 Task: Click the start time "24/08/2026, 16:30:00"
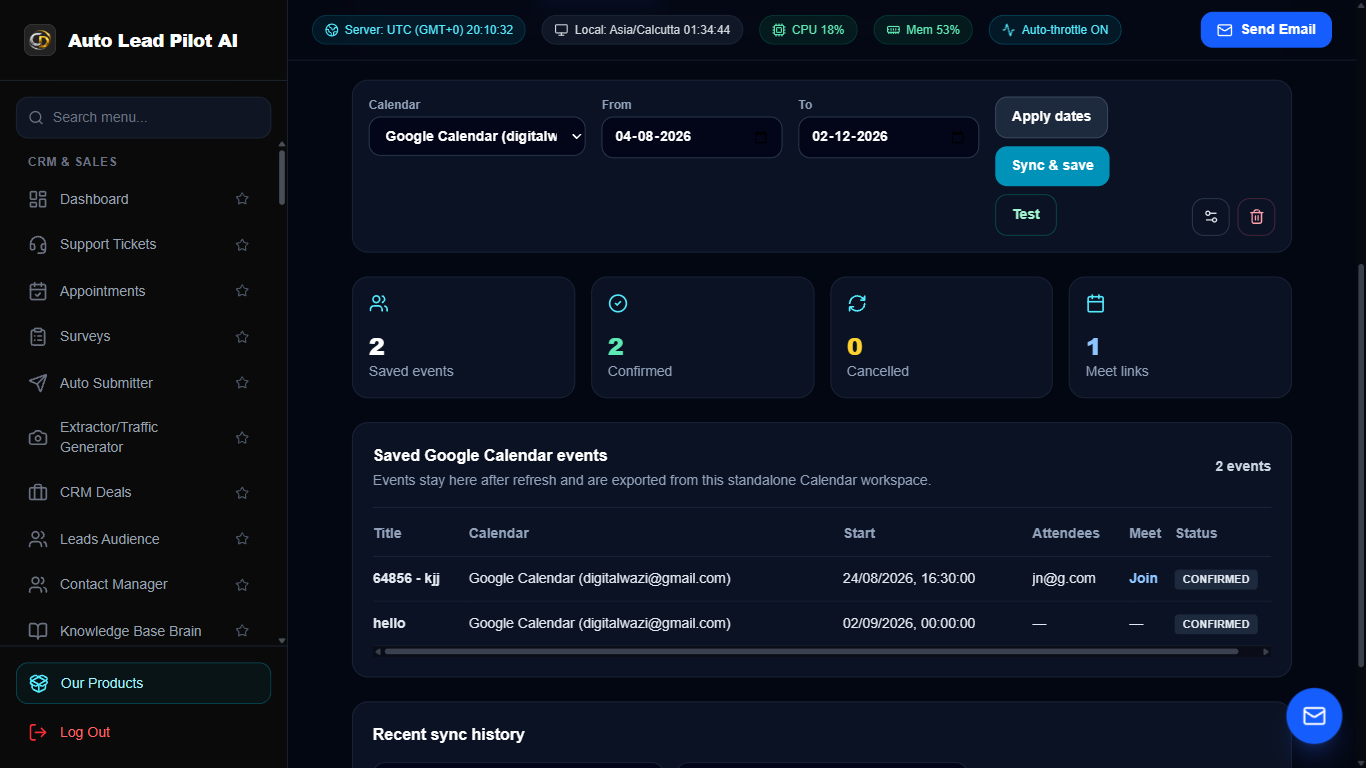[909, 579]
